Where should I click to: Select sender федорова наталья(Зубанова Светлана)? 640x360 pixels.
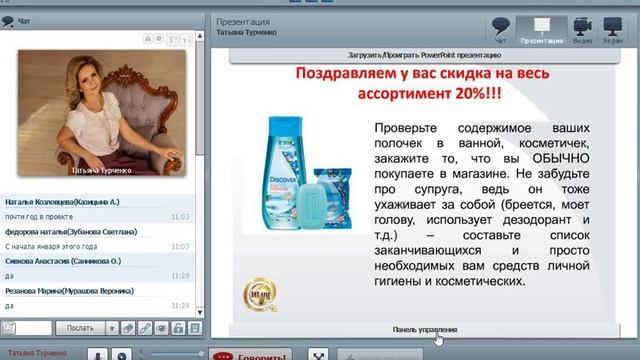pos(71,232)
